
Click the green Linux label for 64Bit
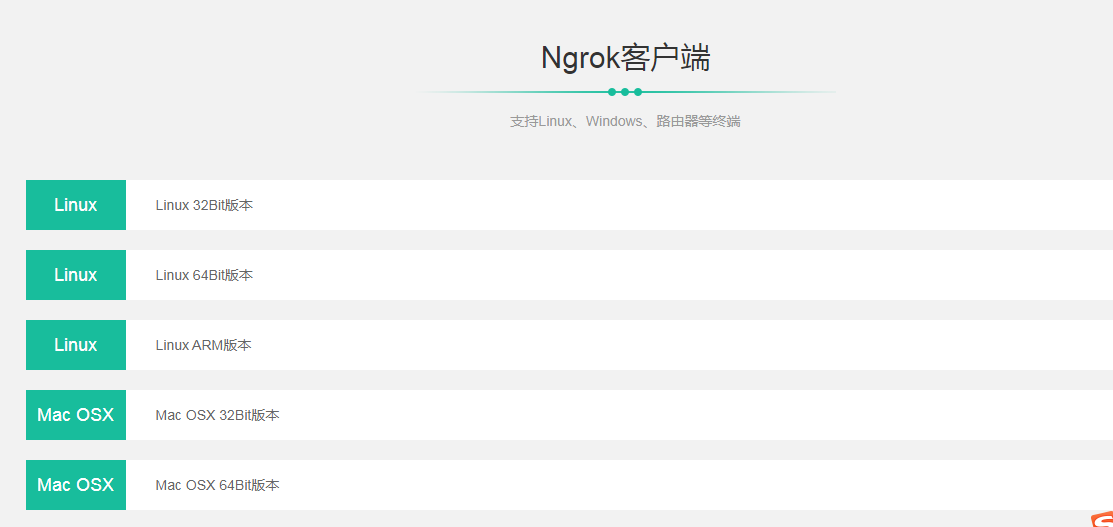pyautogui.click(x=76, y=275)
